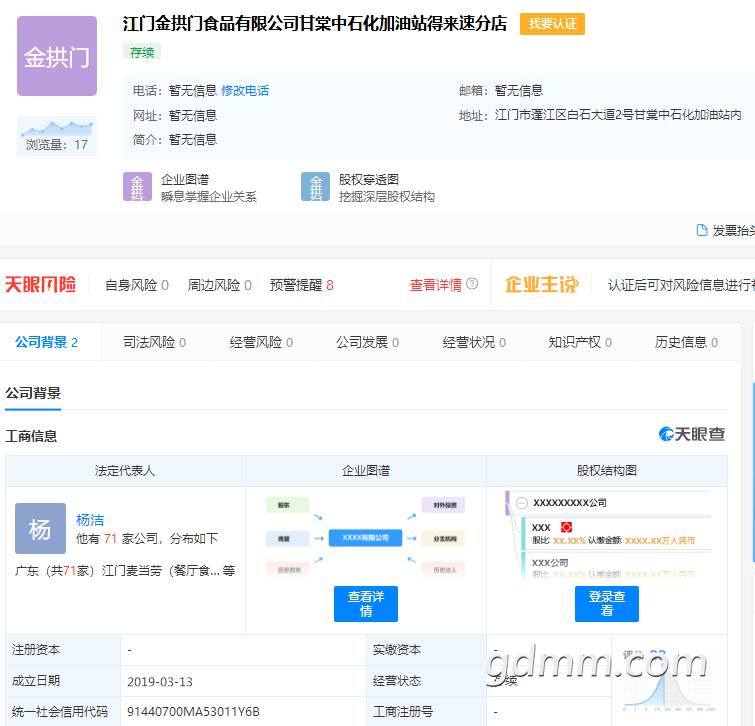Click the 我要认证 orange button
Screen dimensions: 755x726
pos(552,24)
